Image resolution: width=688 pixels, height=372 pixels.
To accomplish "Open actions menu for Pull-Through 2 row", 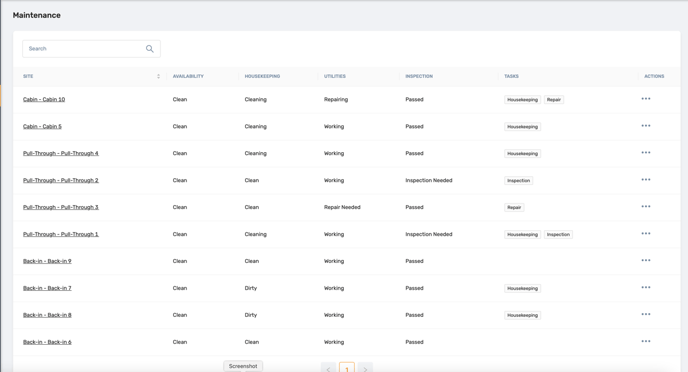I will tap(646, 180).
